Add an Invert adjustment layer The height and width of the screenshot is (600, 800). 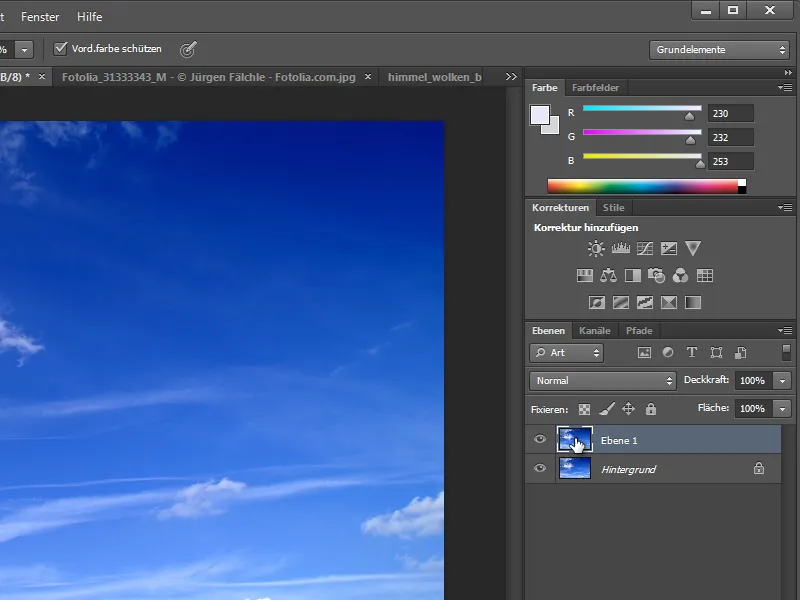[596, 303]
